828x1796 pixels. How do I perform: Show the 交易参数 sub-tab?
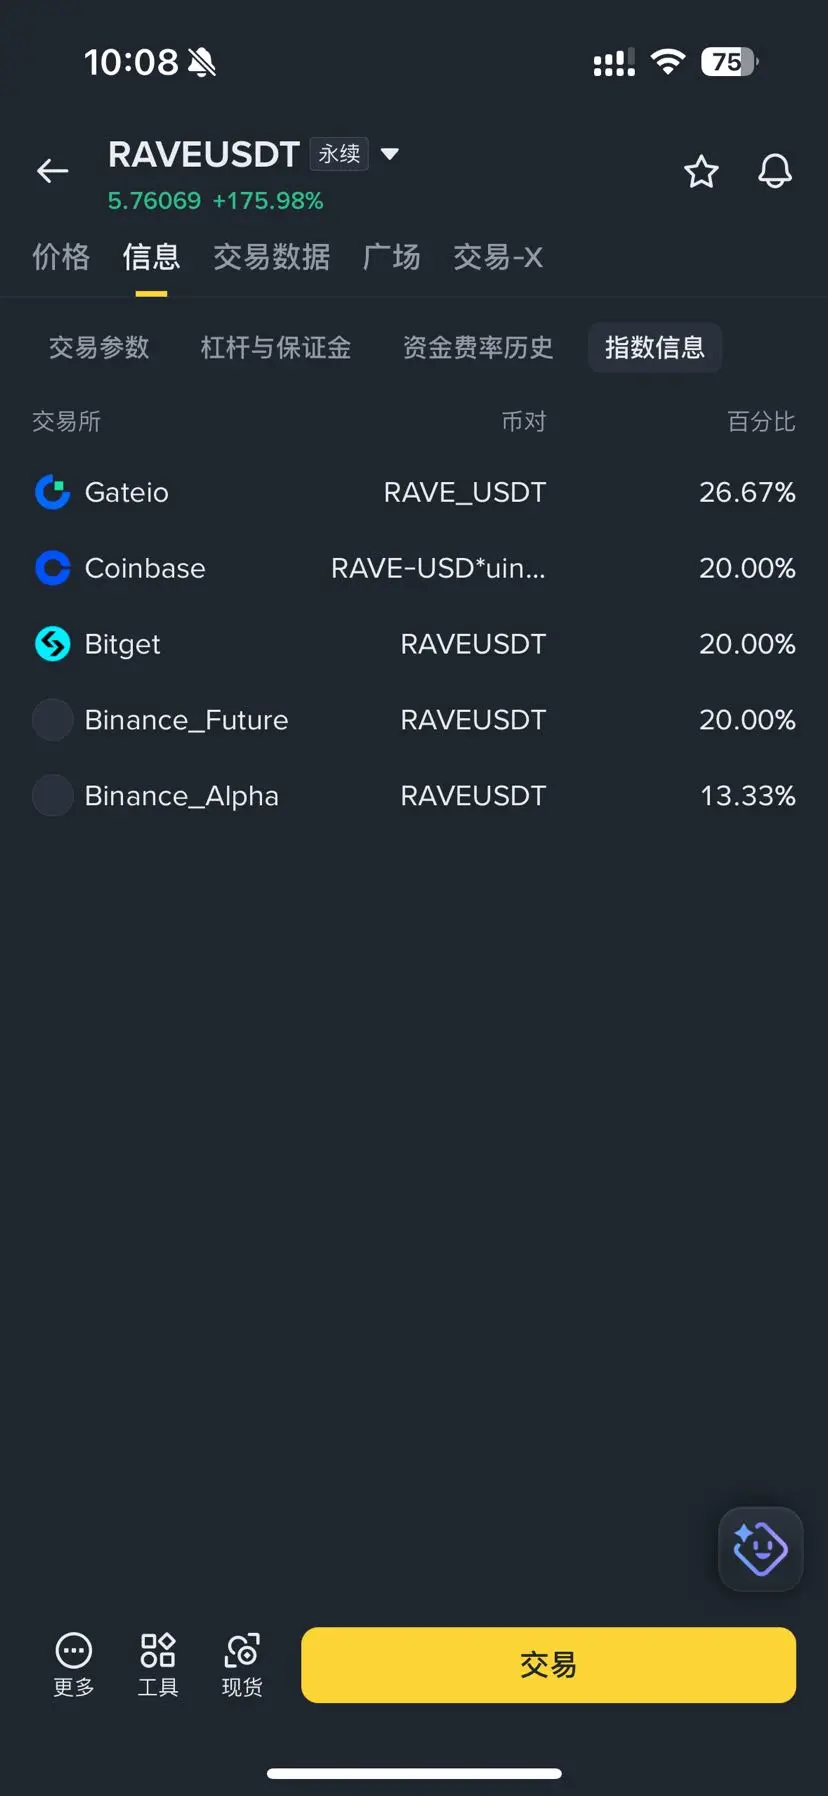pos(99,347)
